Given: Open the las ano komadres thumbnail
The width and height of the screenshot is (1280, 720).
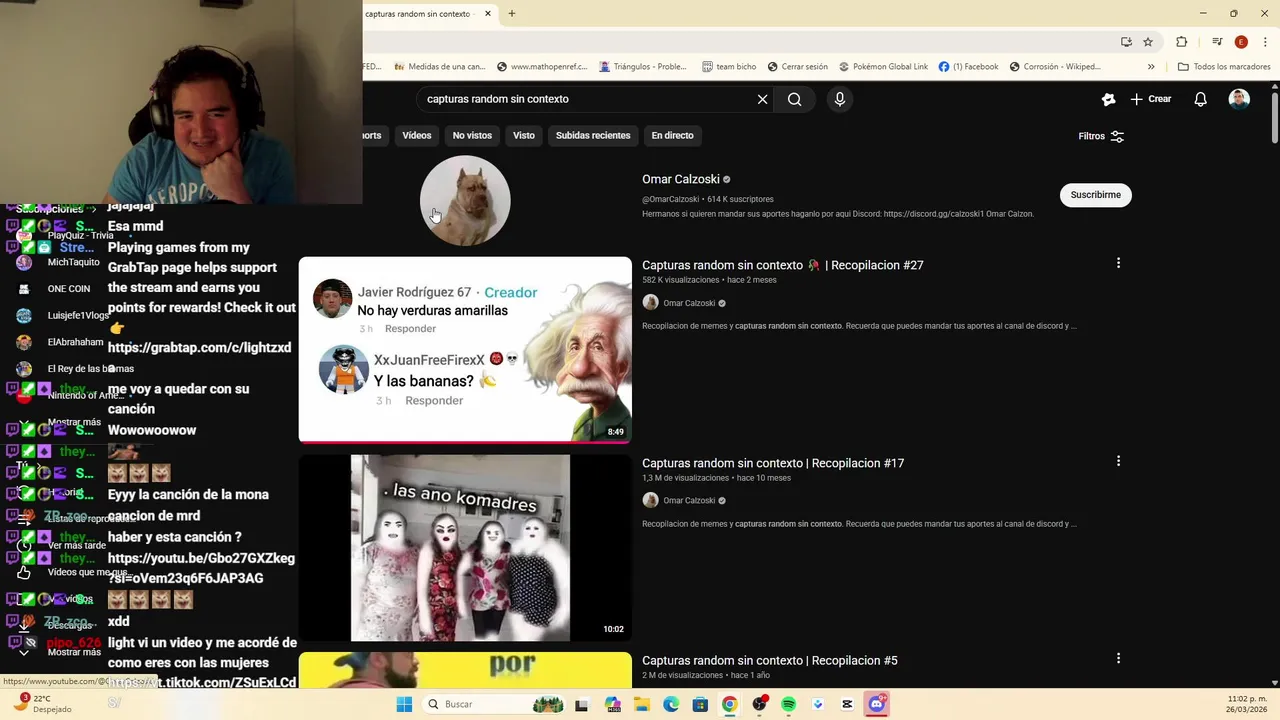Looking at the screenshot, I should click(x=465, y=547).
